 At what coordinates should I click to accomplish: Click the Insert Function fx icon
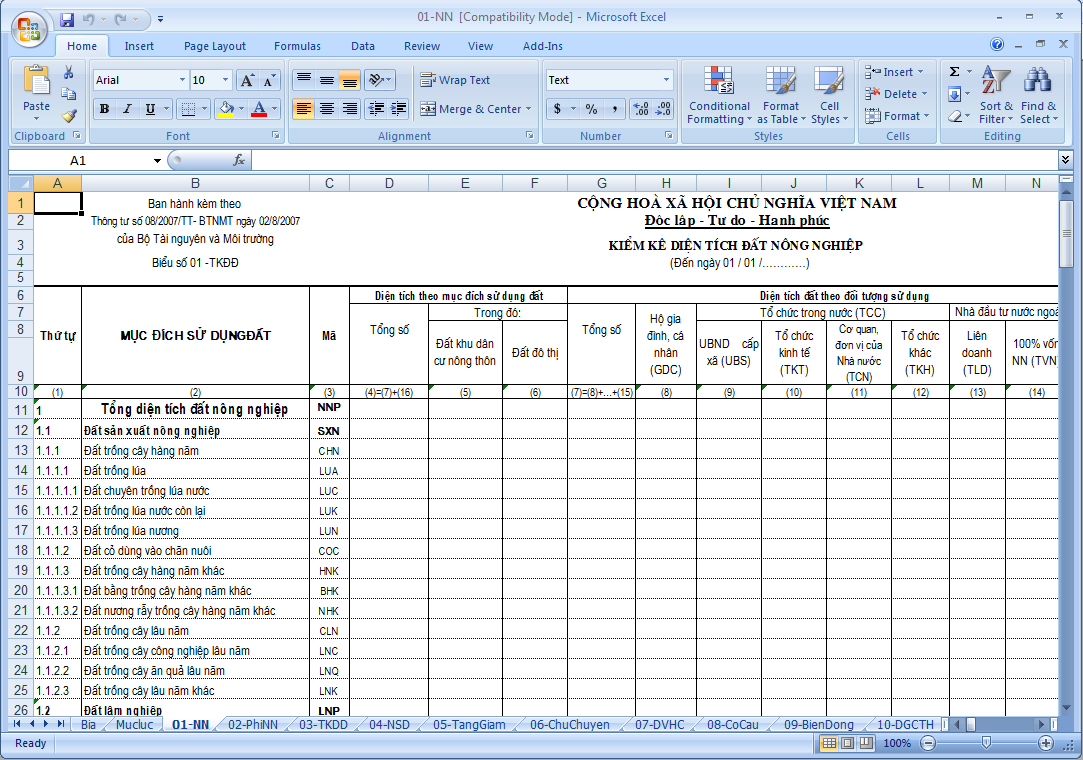click(x=239, y=160)
